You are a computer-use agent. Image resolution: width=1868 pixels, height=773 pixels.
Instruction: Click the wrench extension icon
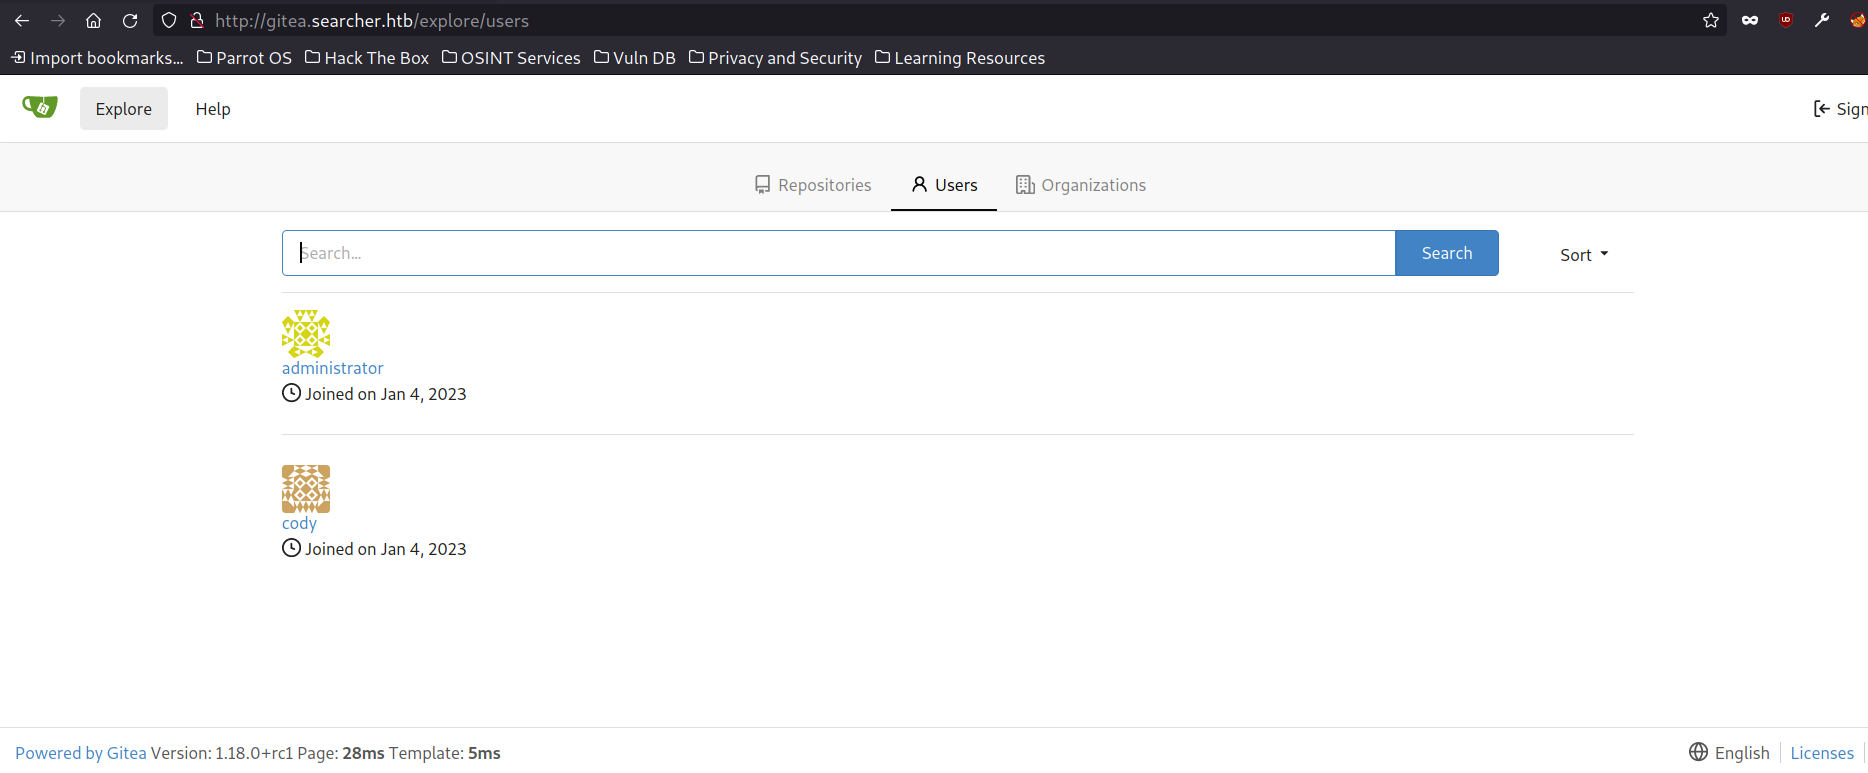point(1822,20)
